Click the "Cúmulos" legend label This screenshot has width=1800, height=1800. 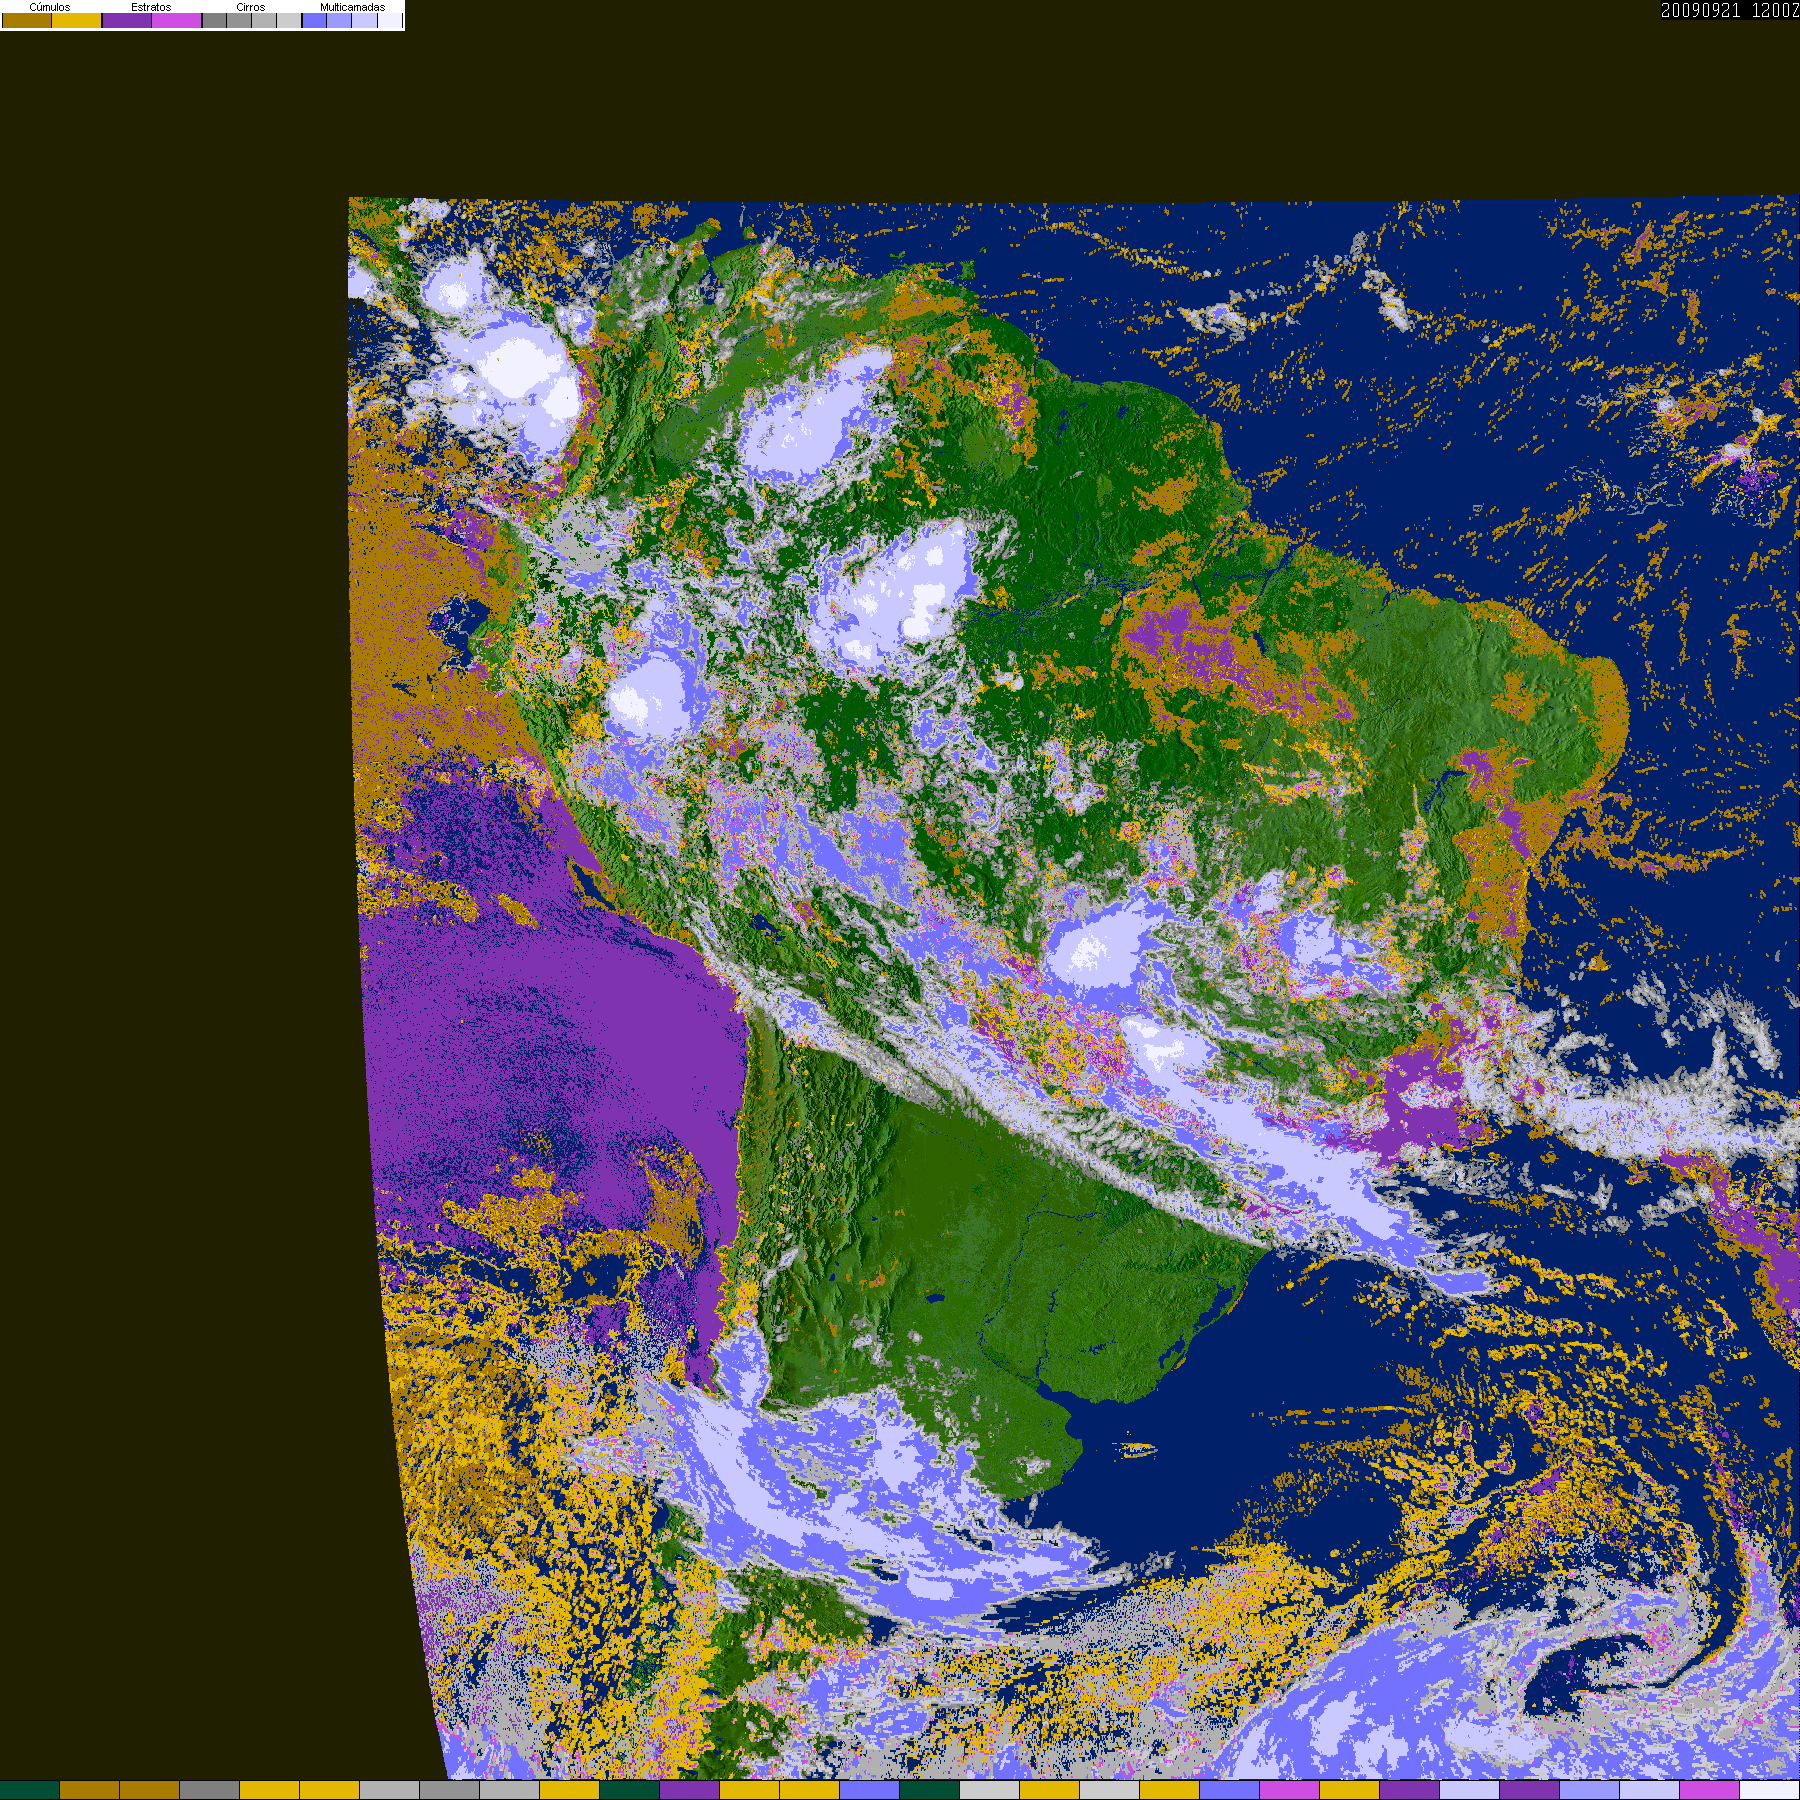(x=50, y=7)
